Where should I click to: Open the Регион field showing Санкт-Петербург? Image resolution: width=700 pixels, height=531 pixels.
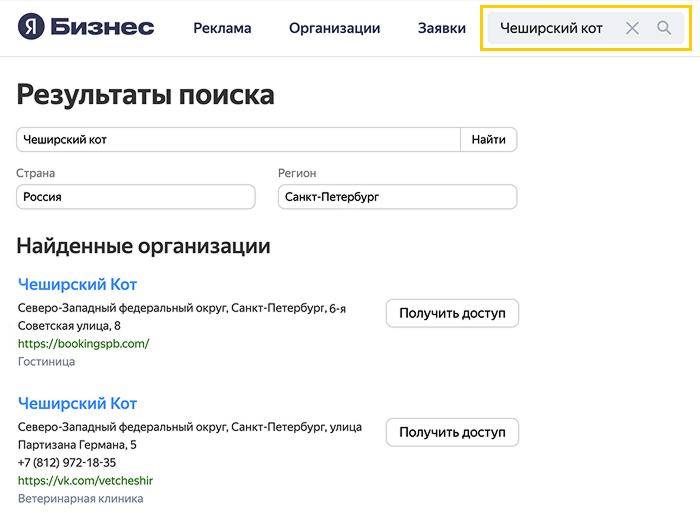pos(397,197)
